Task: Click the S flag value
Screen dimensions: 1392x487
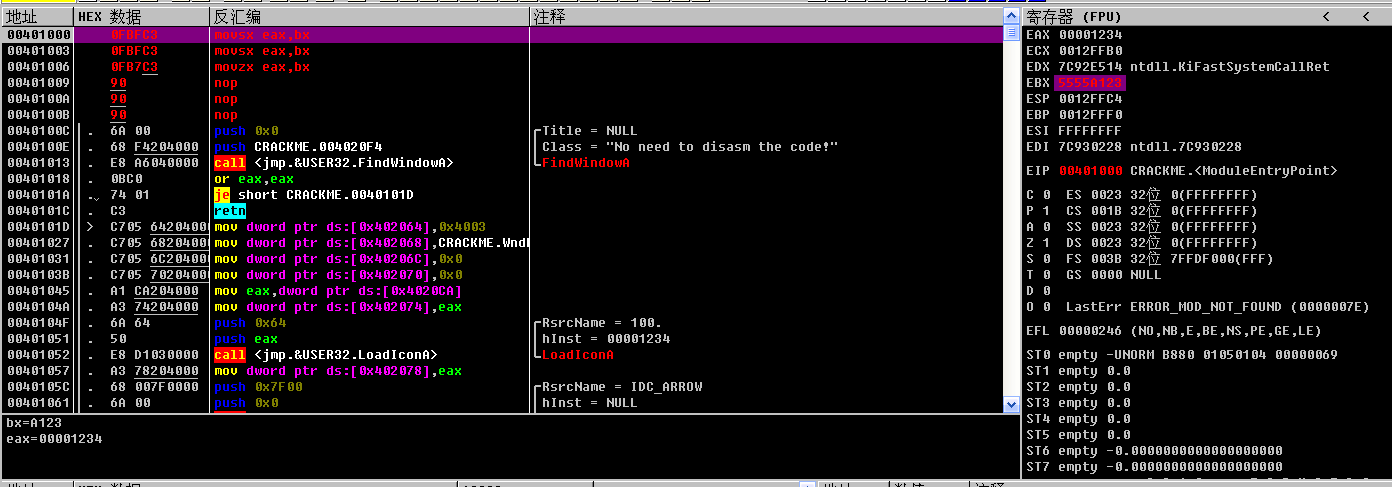Action: click(x=1046, y=259)
